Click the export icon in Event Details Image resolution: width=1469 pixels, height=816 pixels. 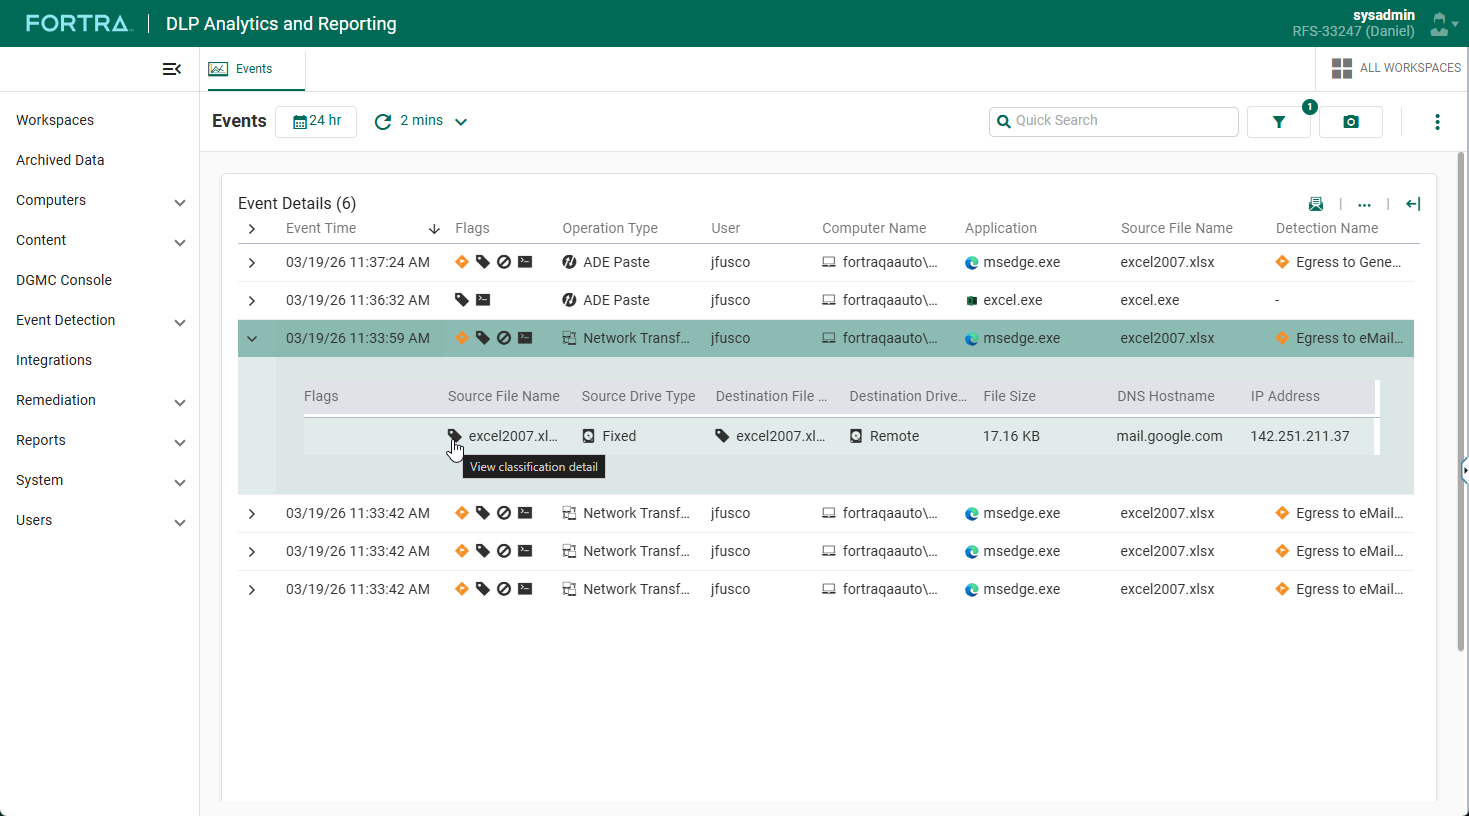[x=1316, y=204]
